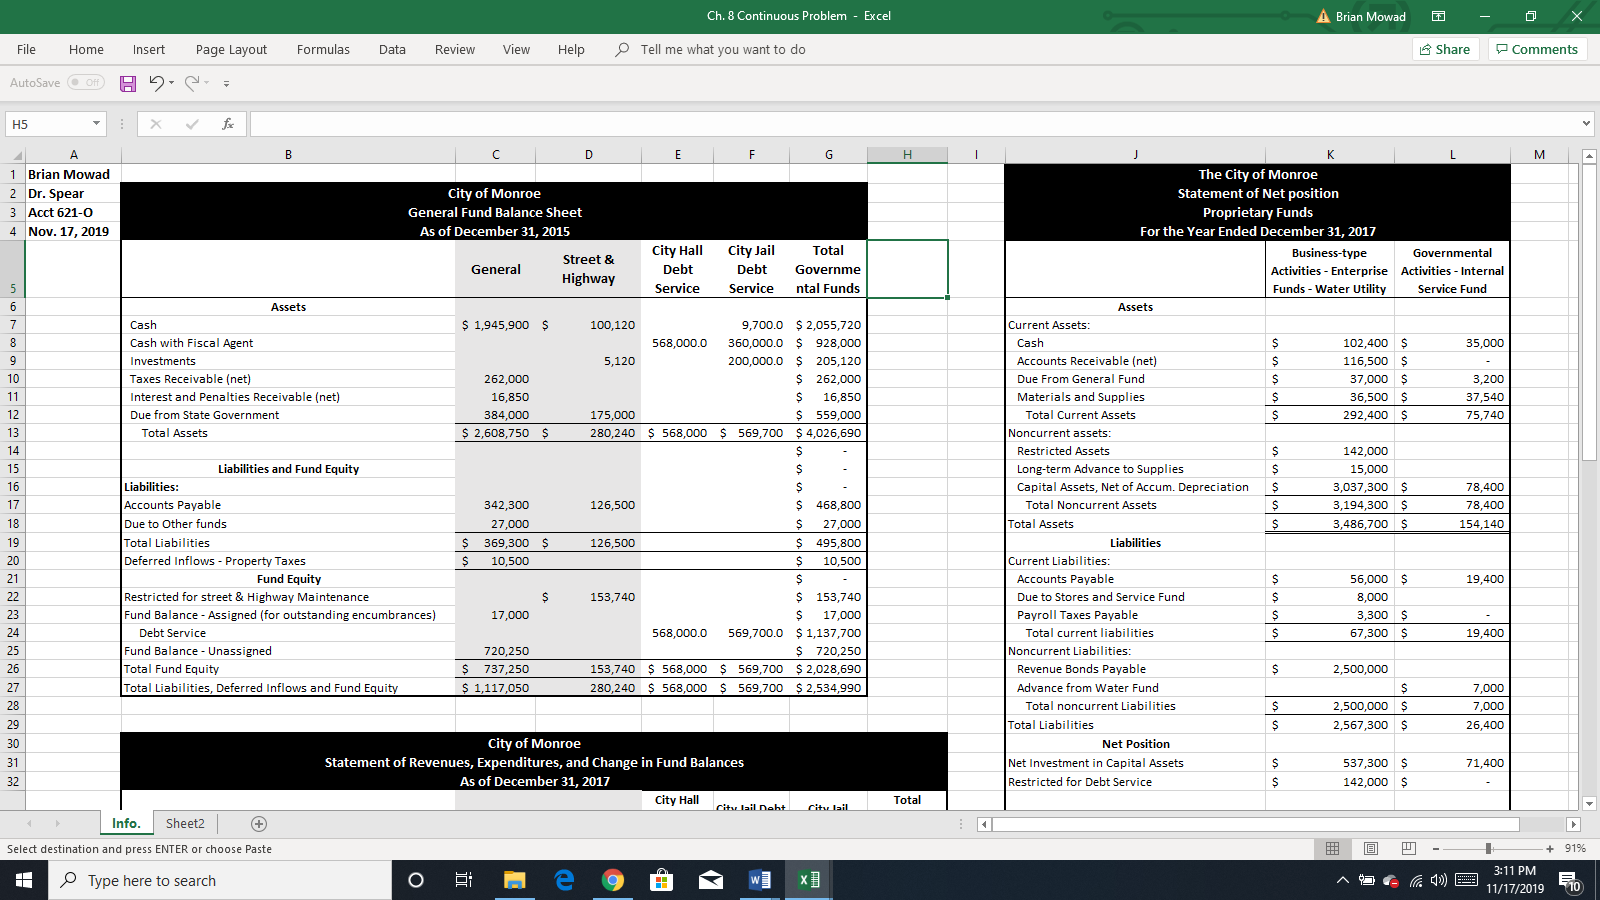Add a new sheet with plus icon
1600x900 pixels.
click(259, 824)
